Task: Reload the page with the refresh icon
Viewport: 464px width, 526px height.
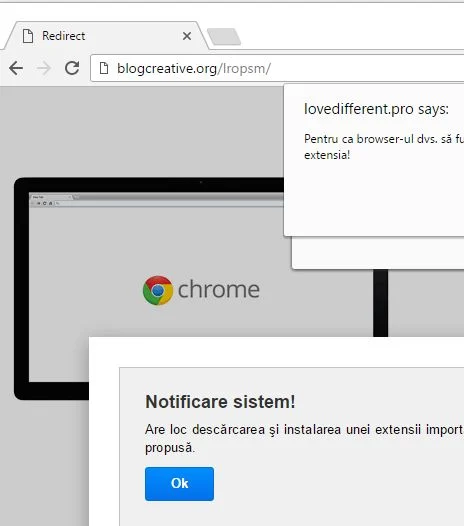Action: point(72,68)
